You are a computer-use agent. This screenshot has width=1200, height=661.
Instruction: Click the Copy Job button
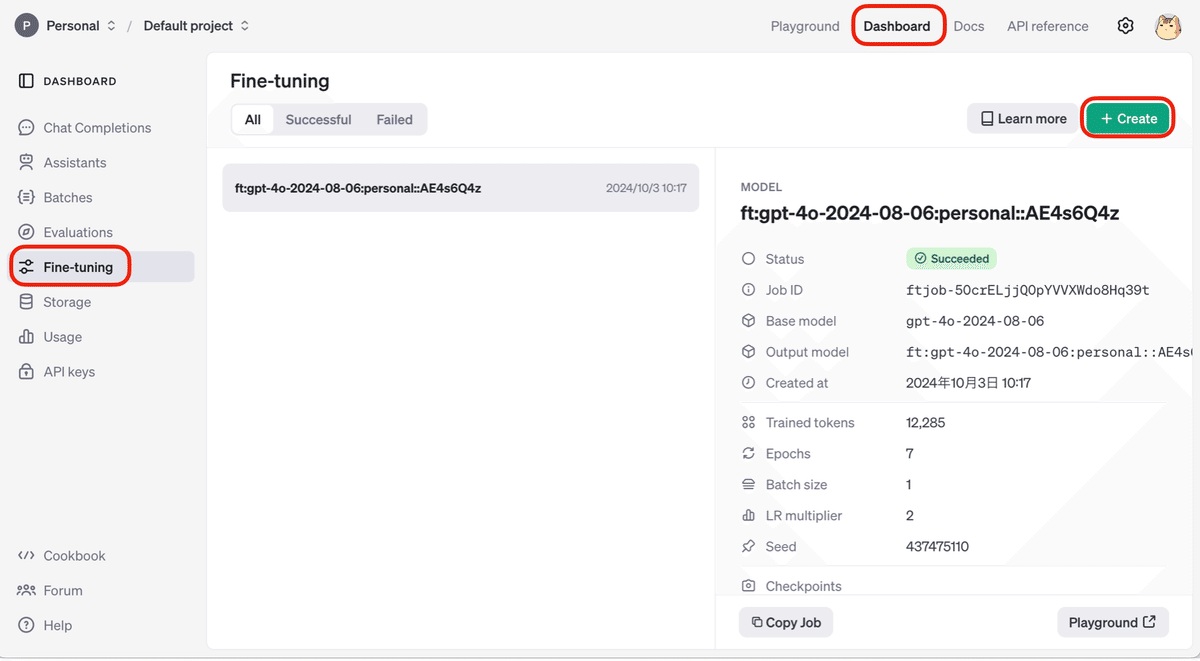pyautogui.click(x=786, y=622)
